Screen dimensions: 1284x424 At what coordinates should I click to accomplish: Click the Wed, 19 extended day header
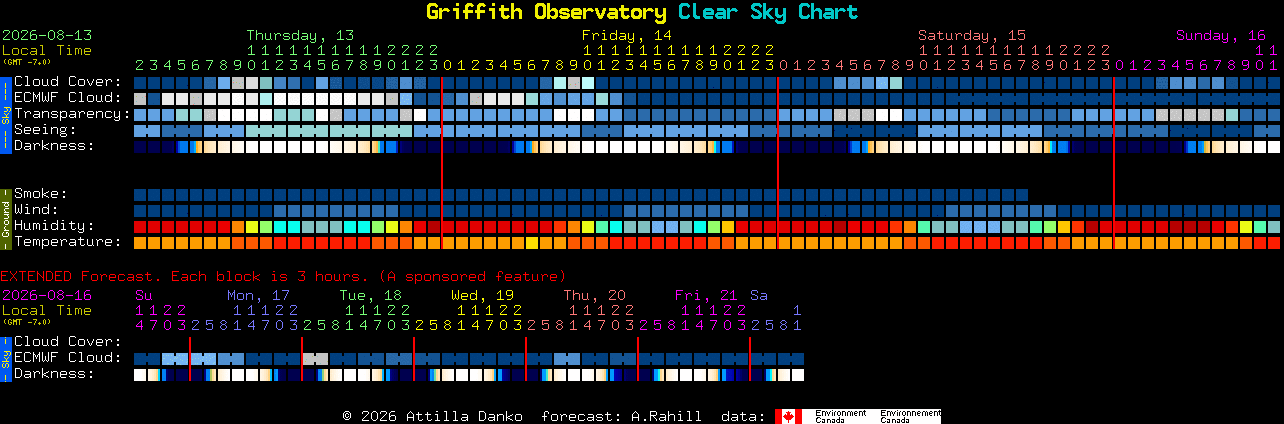(x=482, y=295)
